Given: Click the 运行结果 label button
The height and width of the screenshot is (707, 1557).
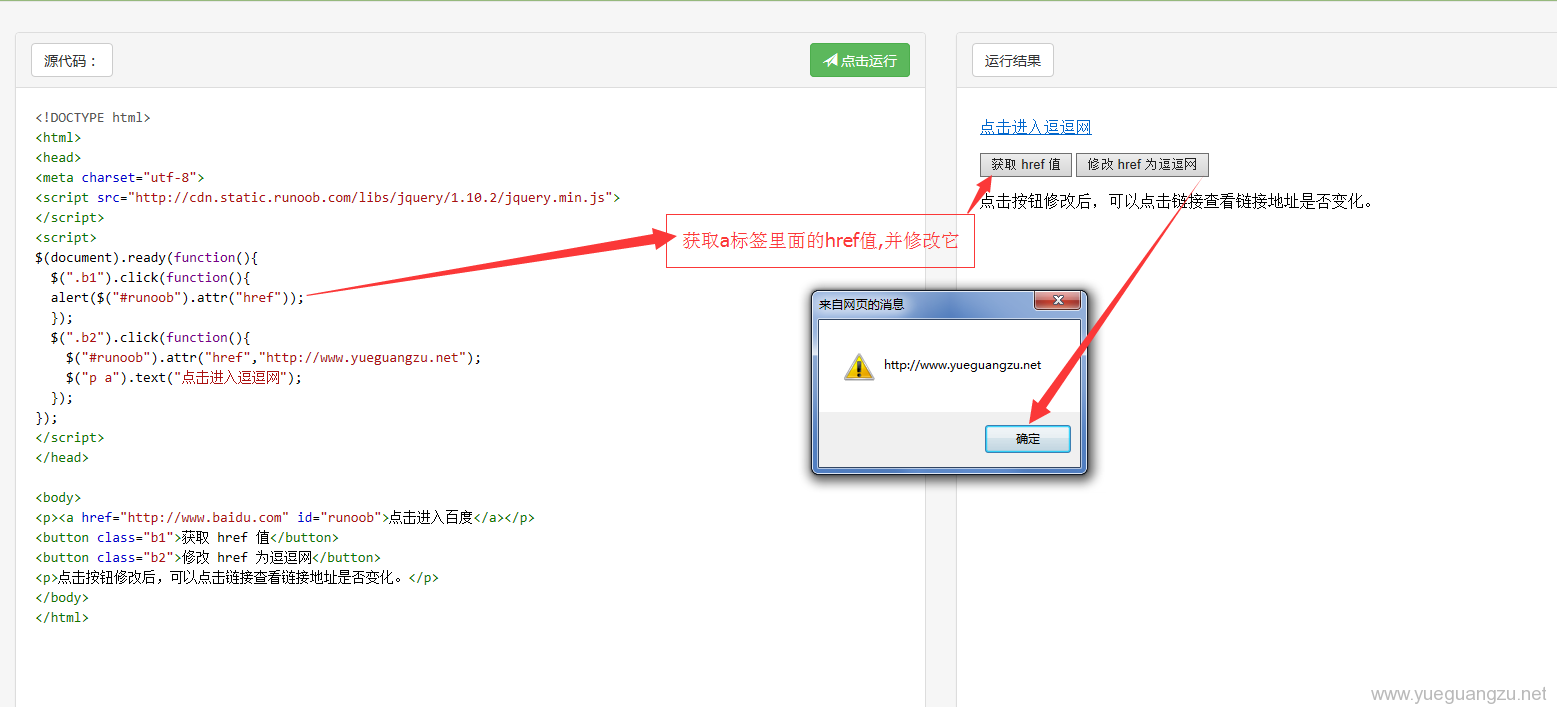Looking at the screenshot, I should click(x=1013, y=60).
